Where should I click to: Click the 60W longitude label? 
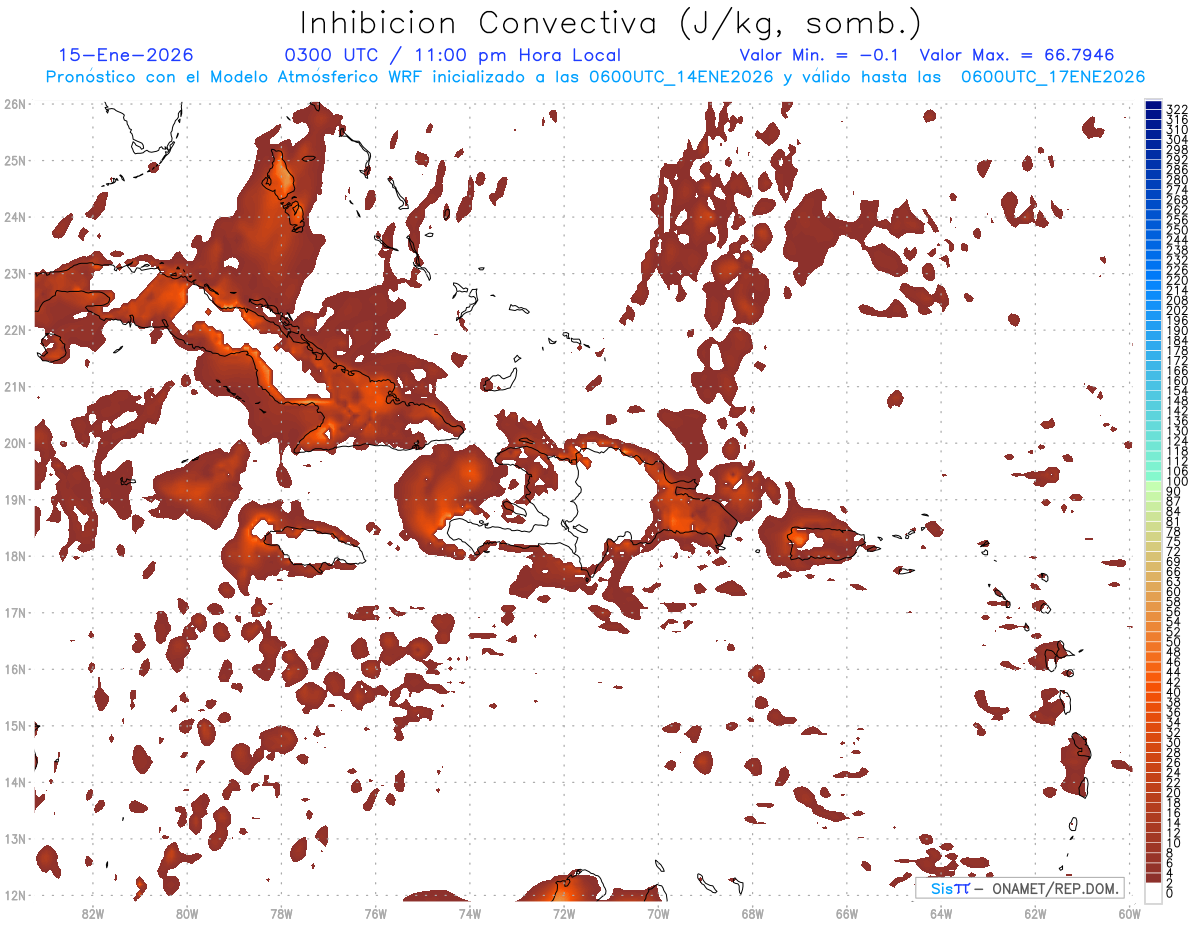pyautogui.click(x=1130, y=913)
